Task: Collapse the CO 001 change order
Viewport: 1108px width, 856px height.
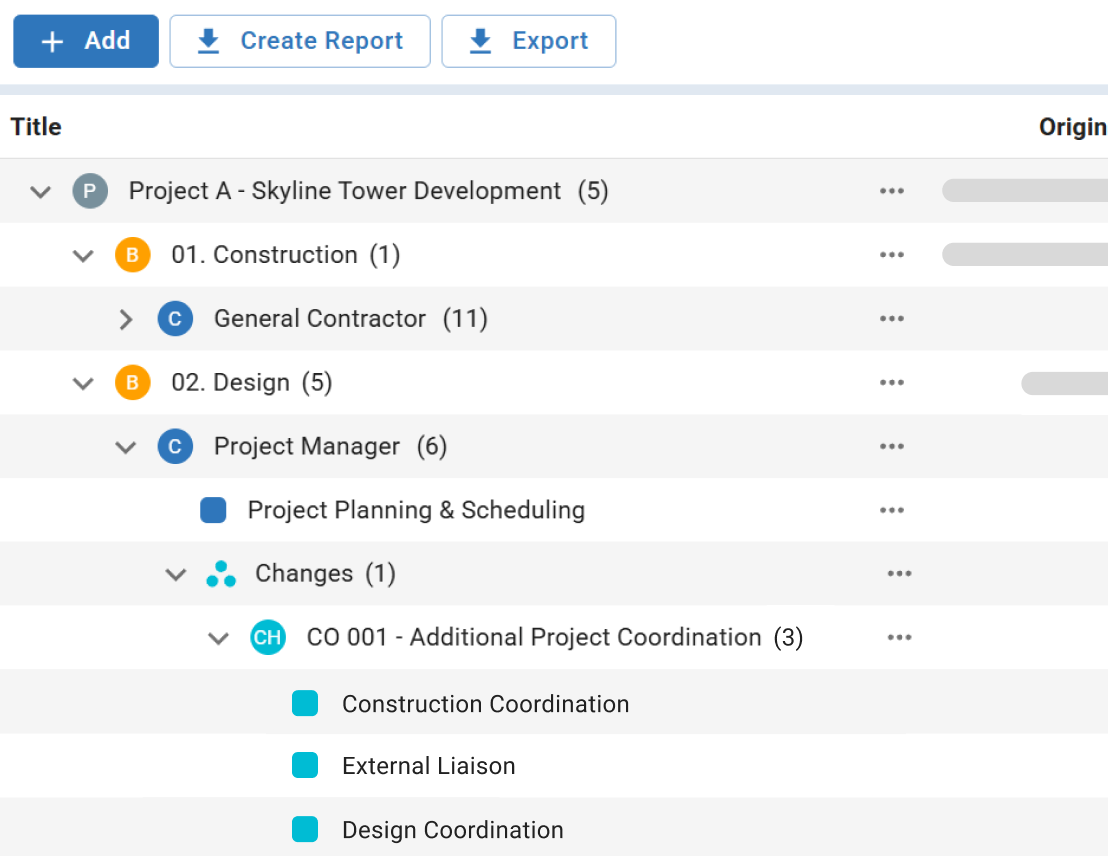Action: pyautogui.click(x=218, y=638)
